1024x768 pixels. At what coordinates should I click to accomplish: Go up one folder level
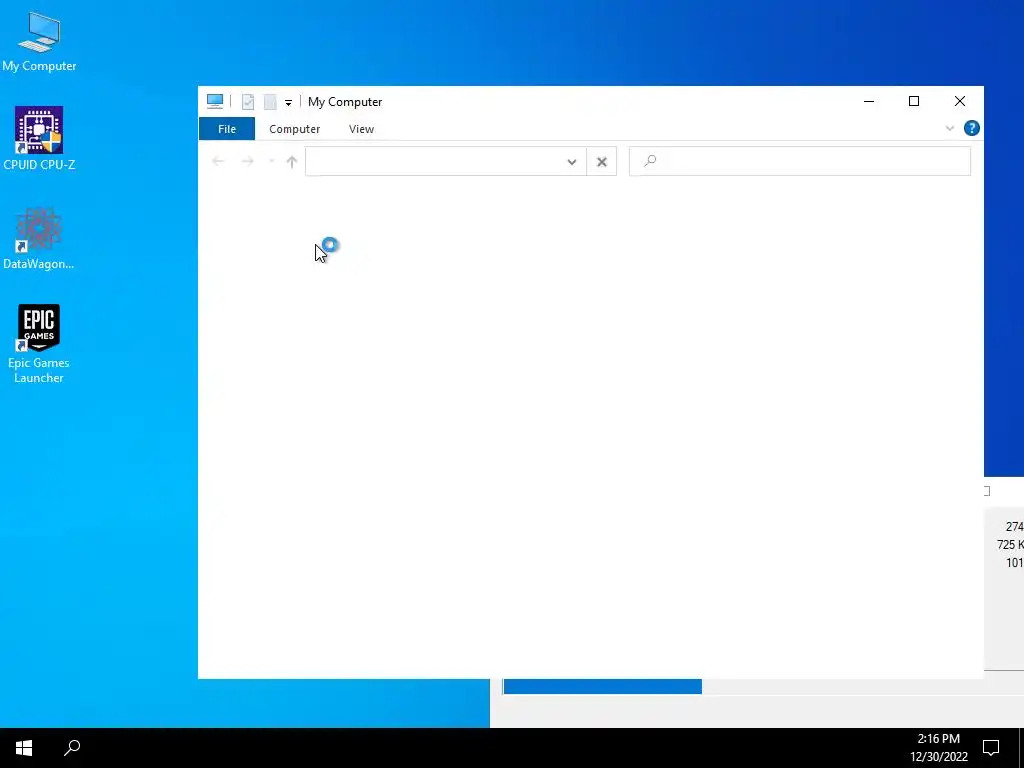coord(292,161)
